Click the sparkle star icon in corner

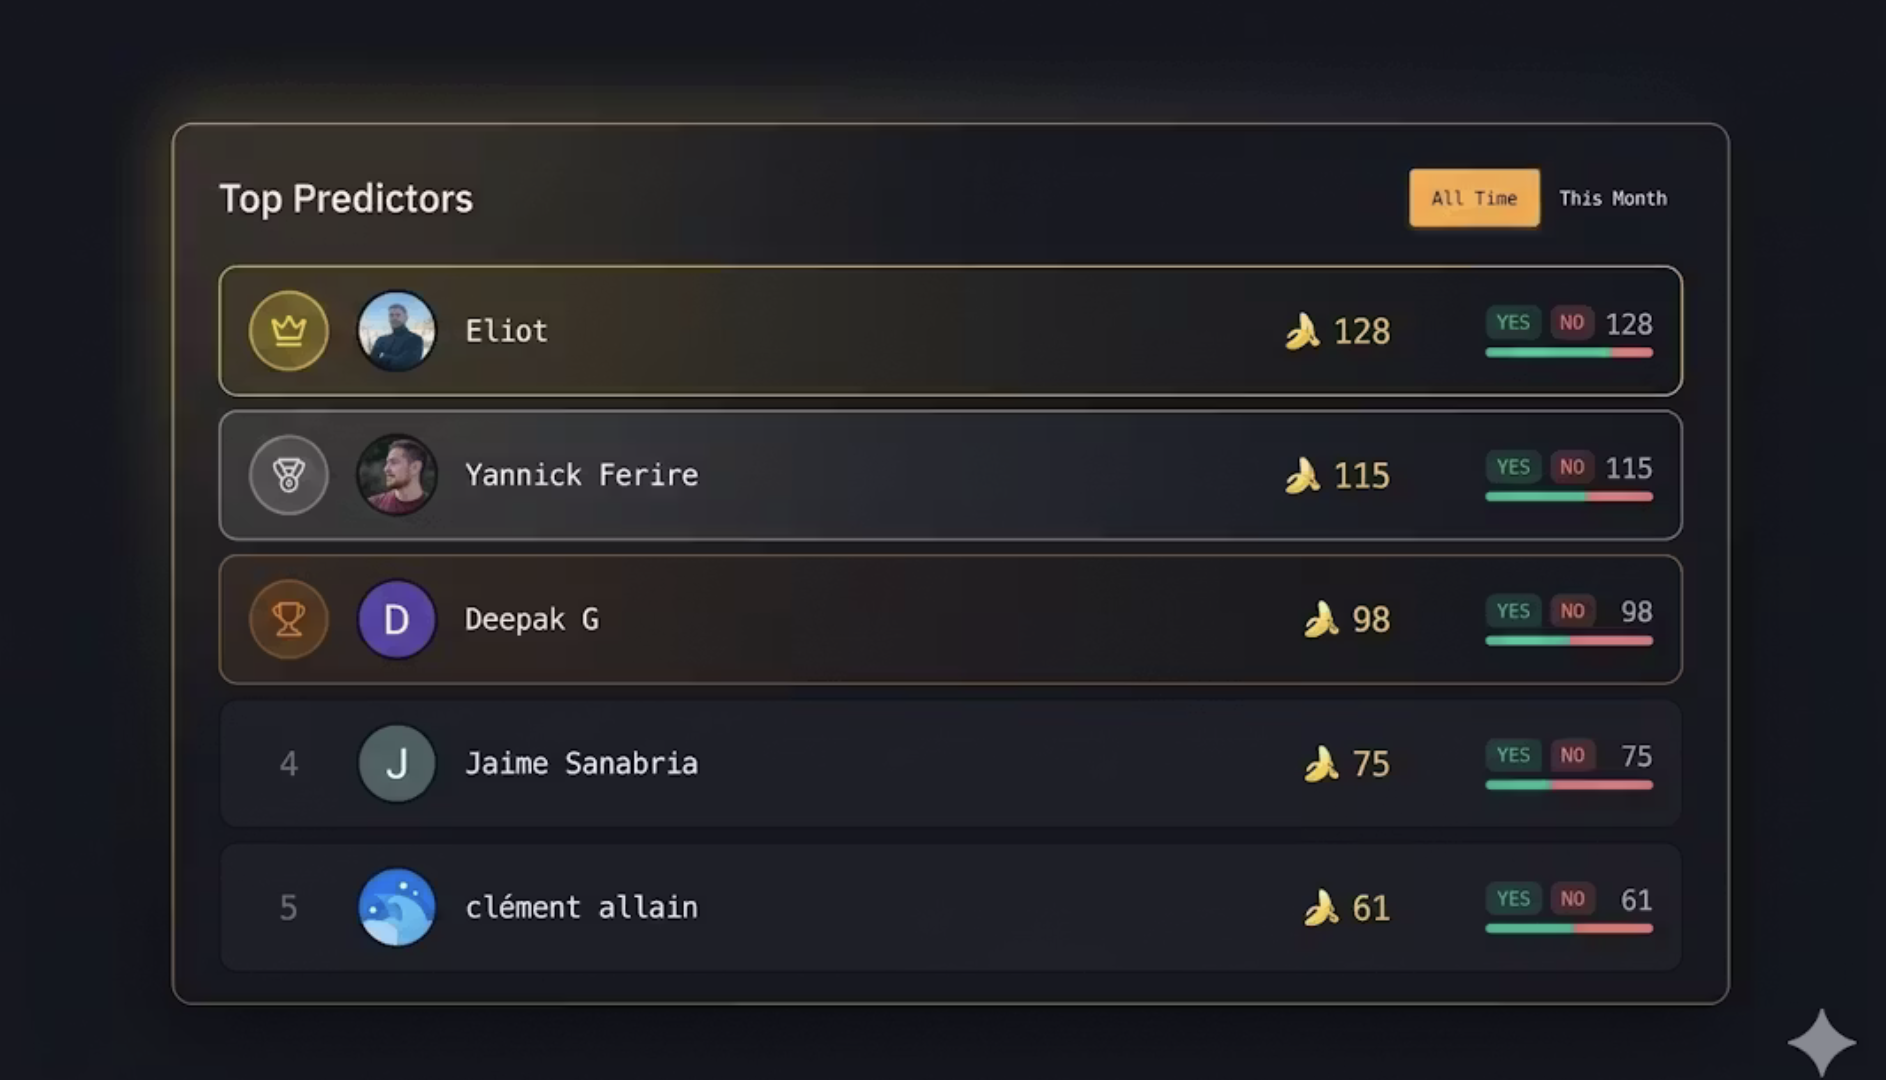1821,1042
